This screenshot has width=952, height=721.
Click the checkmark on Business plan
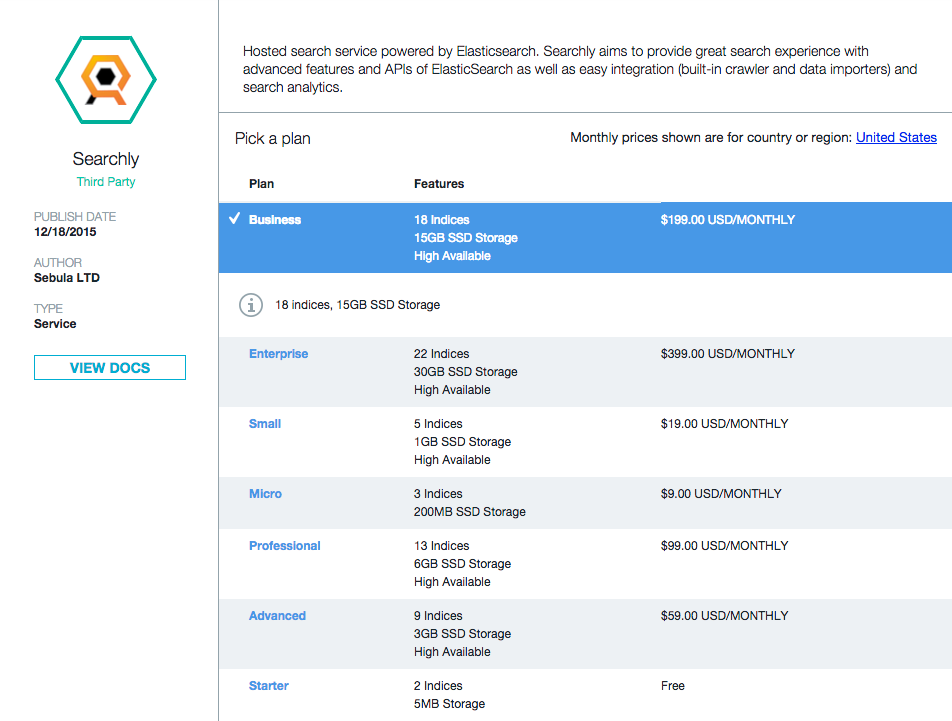pos(234,218)
